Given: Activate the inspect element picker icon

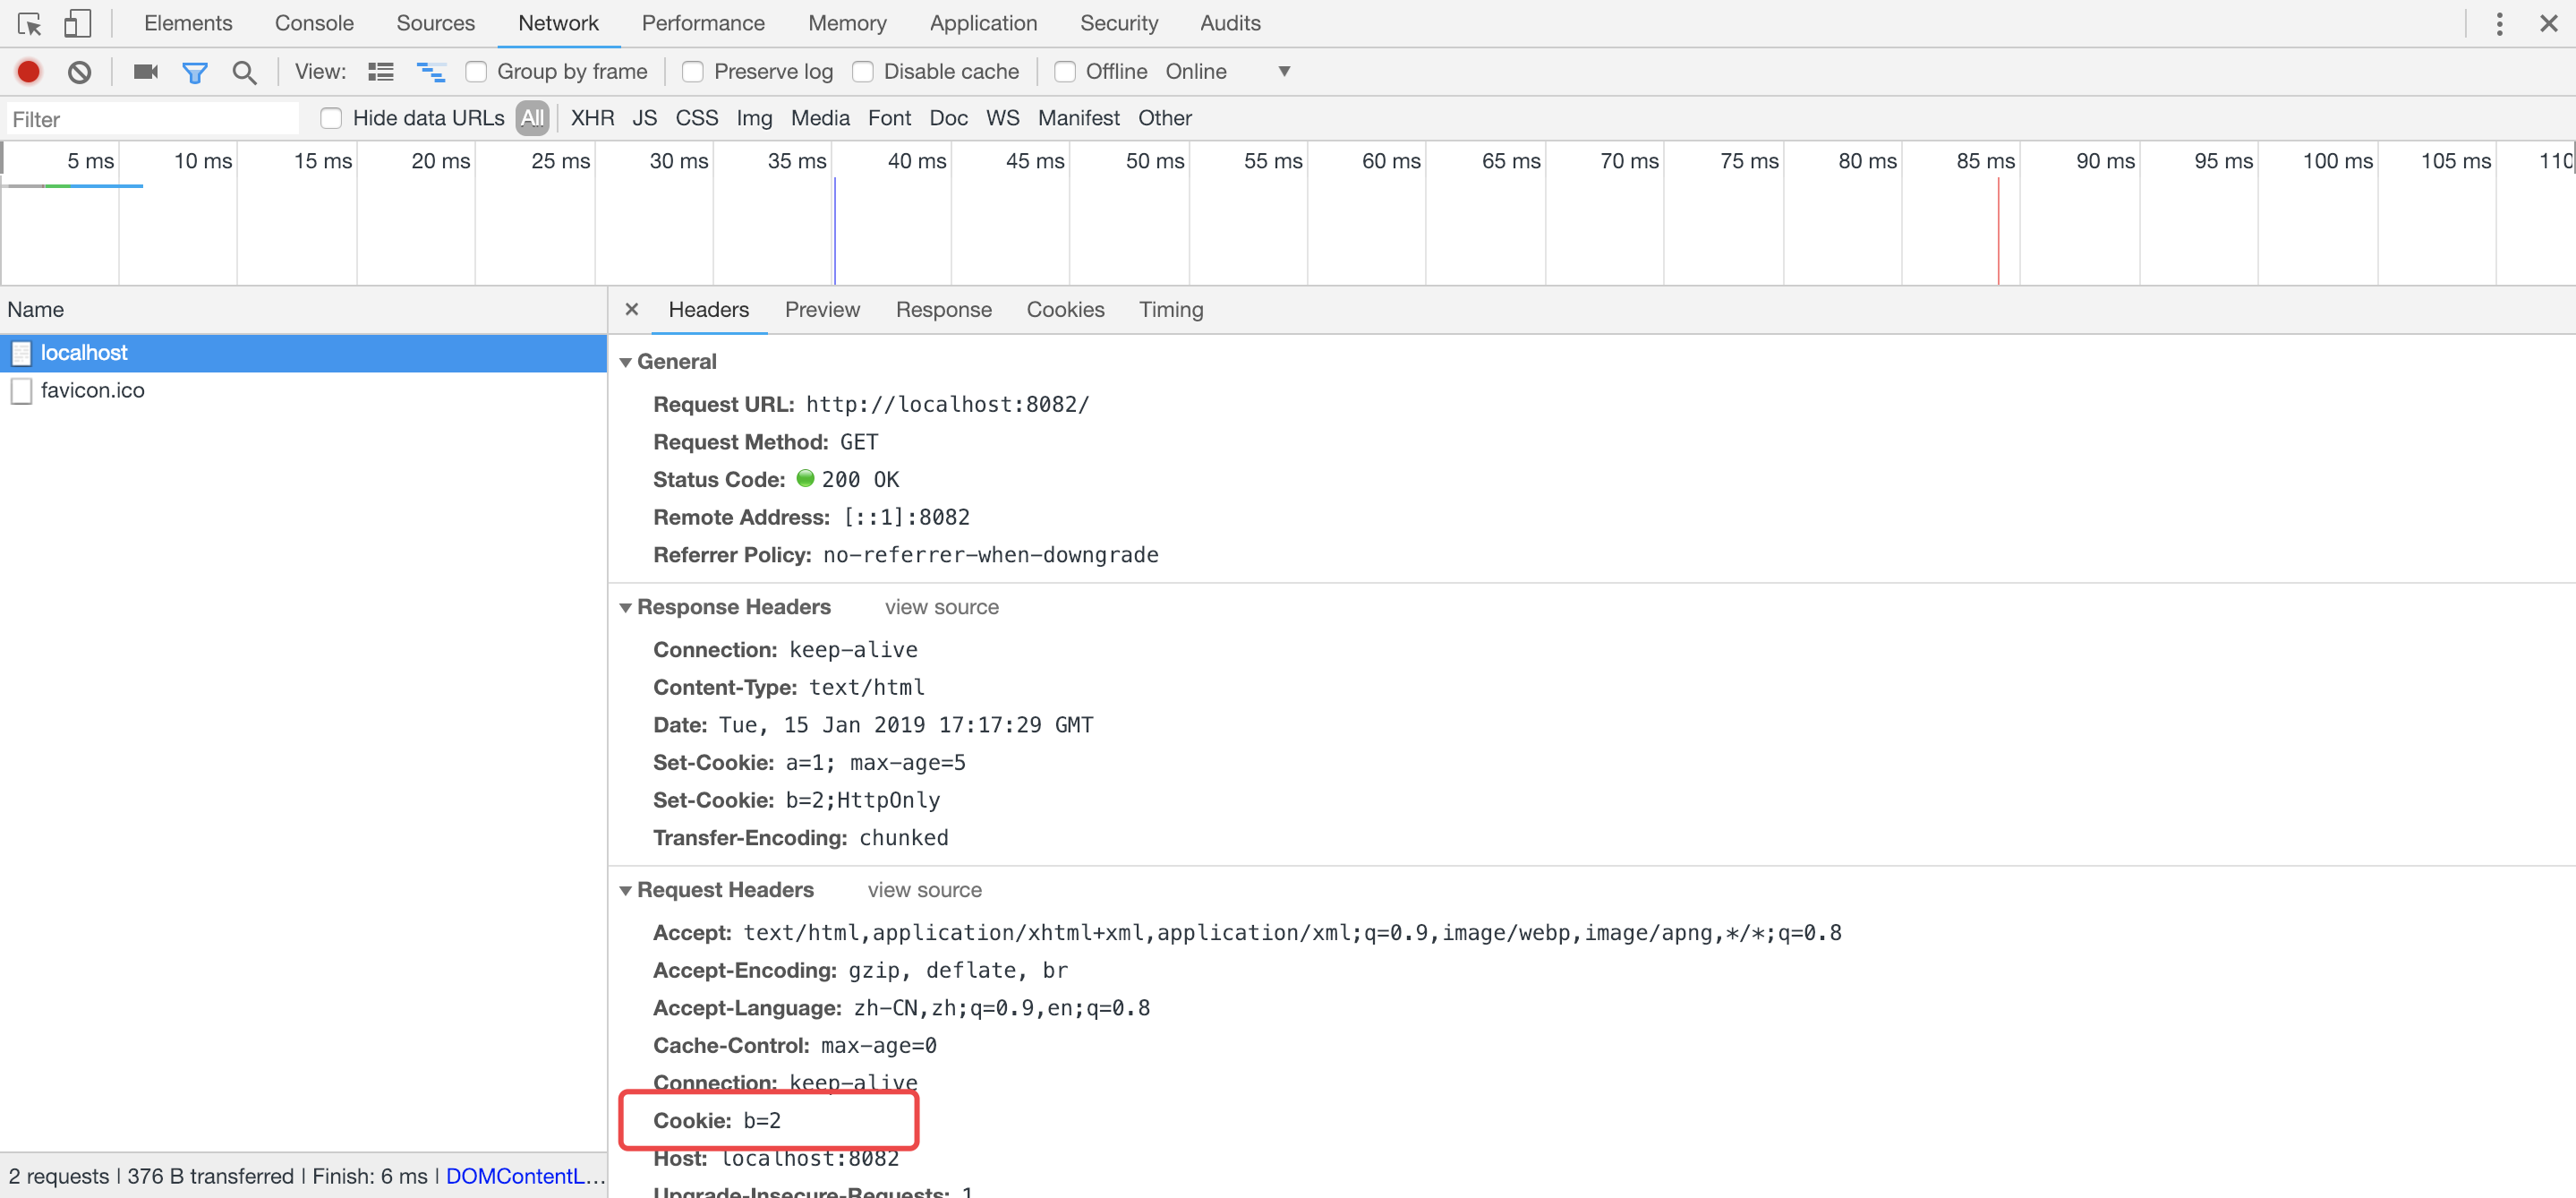Looking at the screenshot, I should tap(30, 23).
